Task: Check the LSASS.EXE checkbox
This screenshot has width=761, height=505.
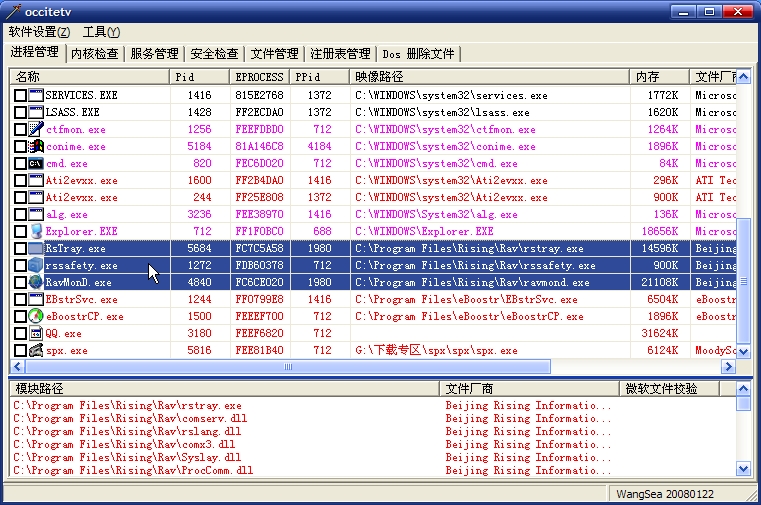Action: tap(20, 112)
